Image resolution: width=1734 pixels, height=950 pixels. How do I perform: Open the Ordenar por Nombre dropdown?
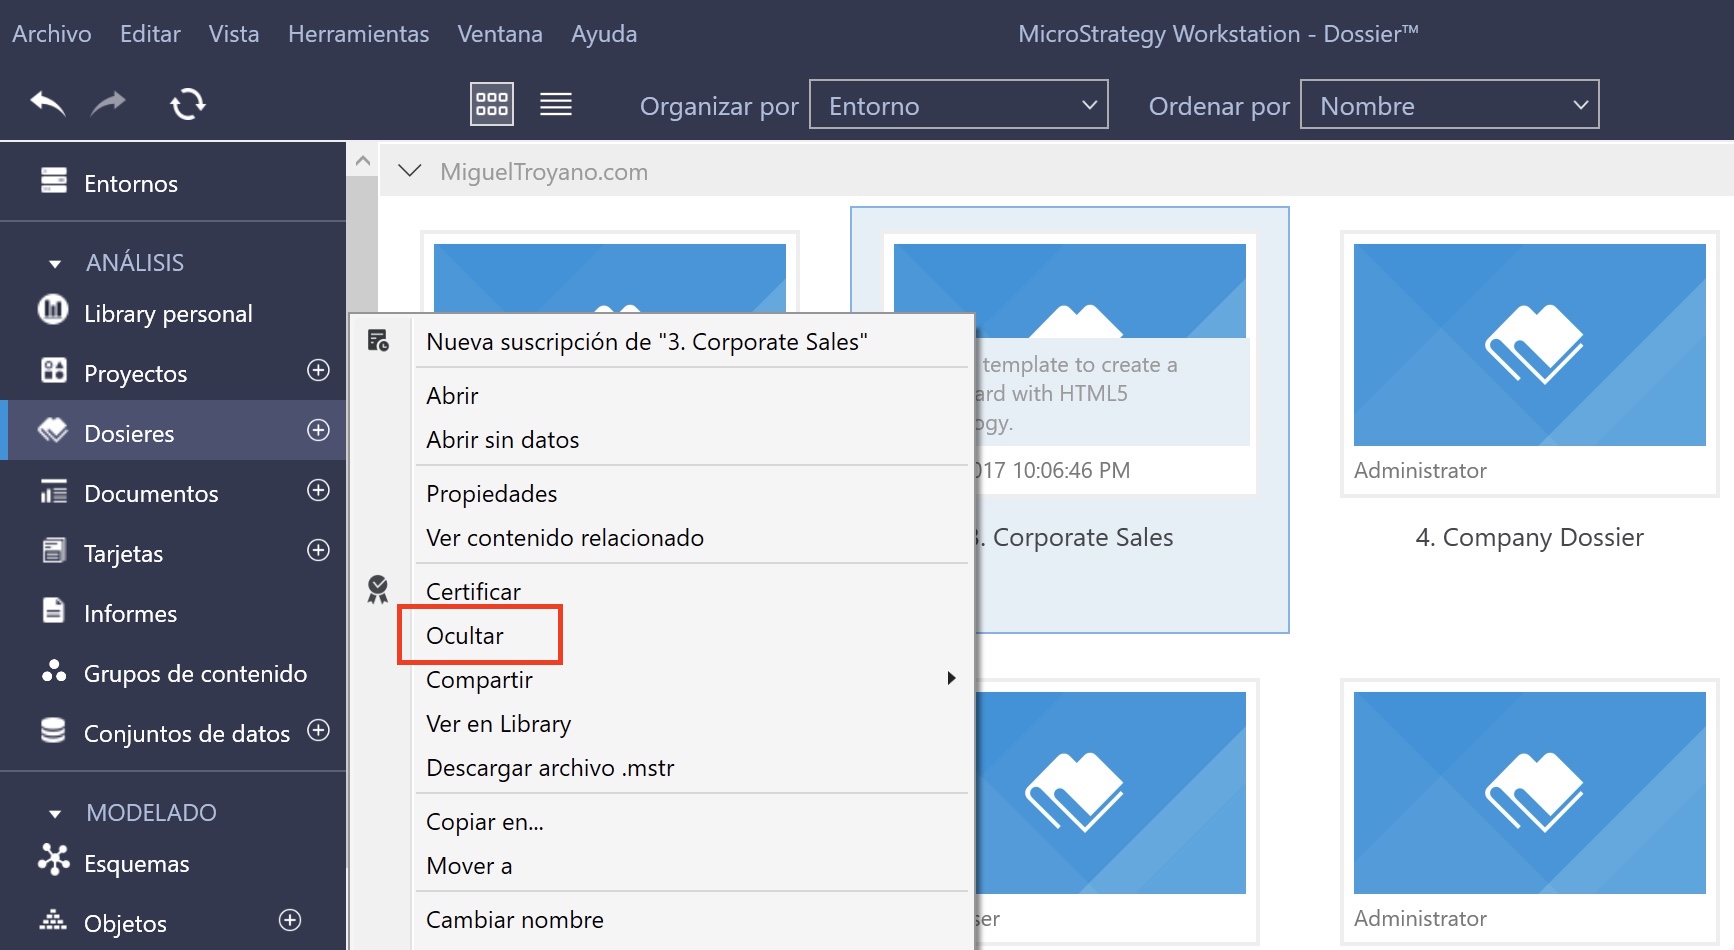pos(1450,104)
